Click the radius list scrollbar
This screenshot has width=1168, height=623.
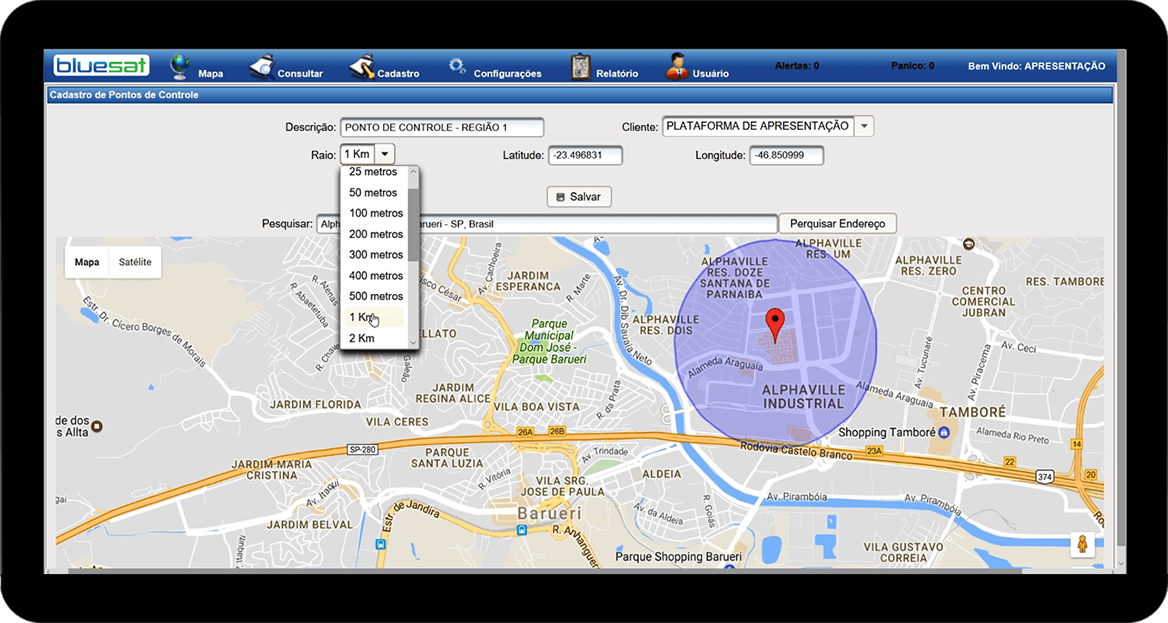(414, 225)
